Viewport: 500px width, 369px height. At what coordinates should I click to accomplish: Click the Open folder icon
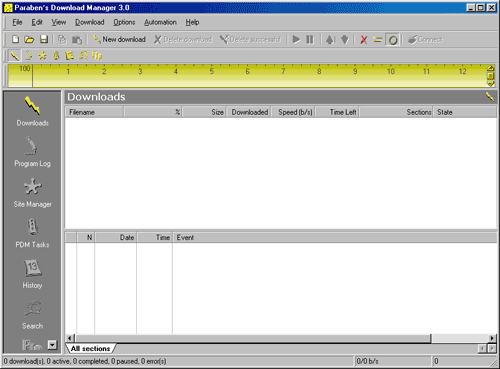point(29,39)
